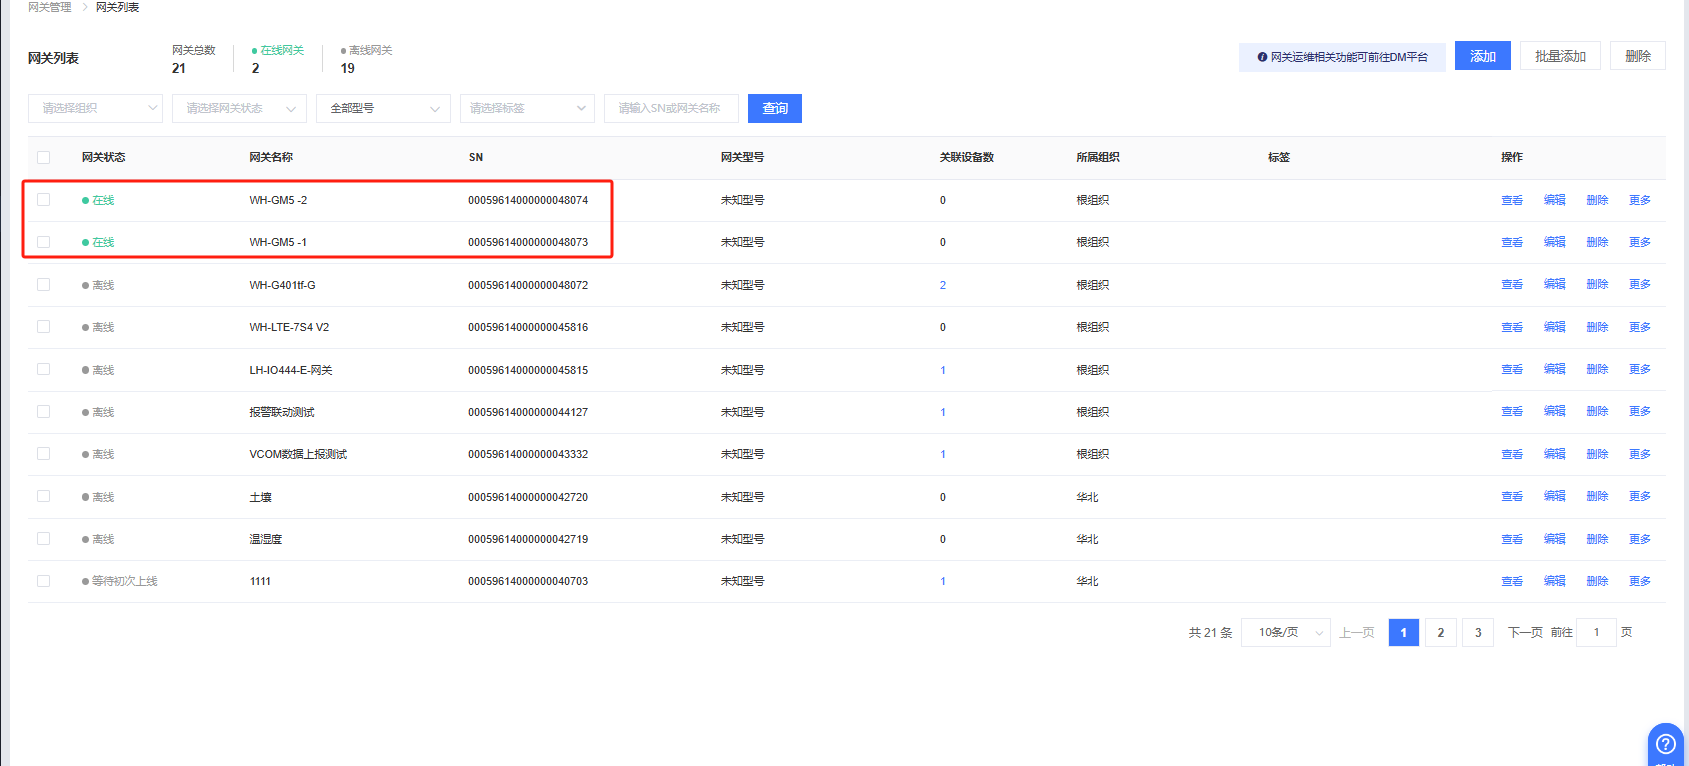Check the box for WH-G401tf-G gateway
This screenshot has height=766, width=1689.
[x=43, y=285]
